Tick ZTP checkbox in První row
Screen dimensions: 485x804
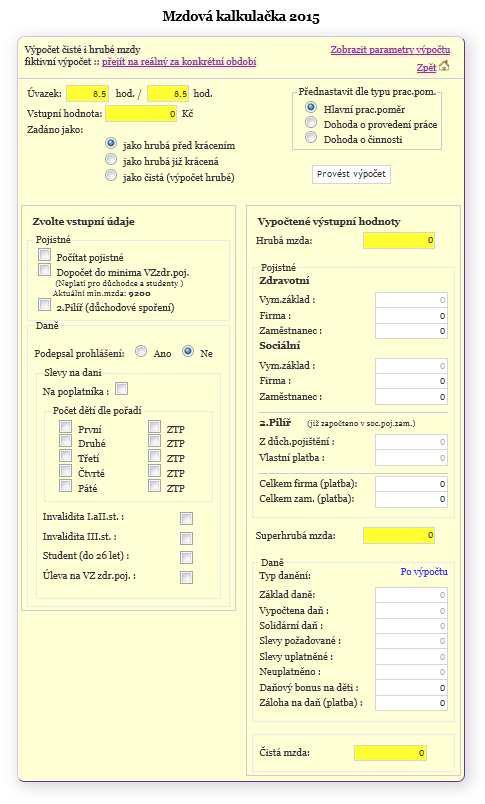tap(154, 427)
